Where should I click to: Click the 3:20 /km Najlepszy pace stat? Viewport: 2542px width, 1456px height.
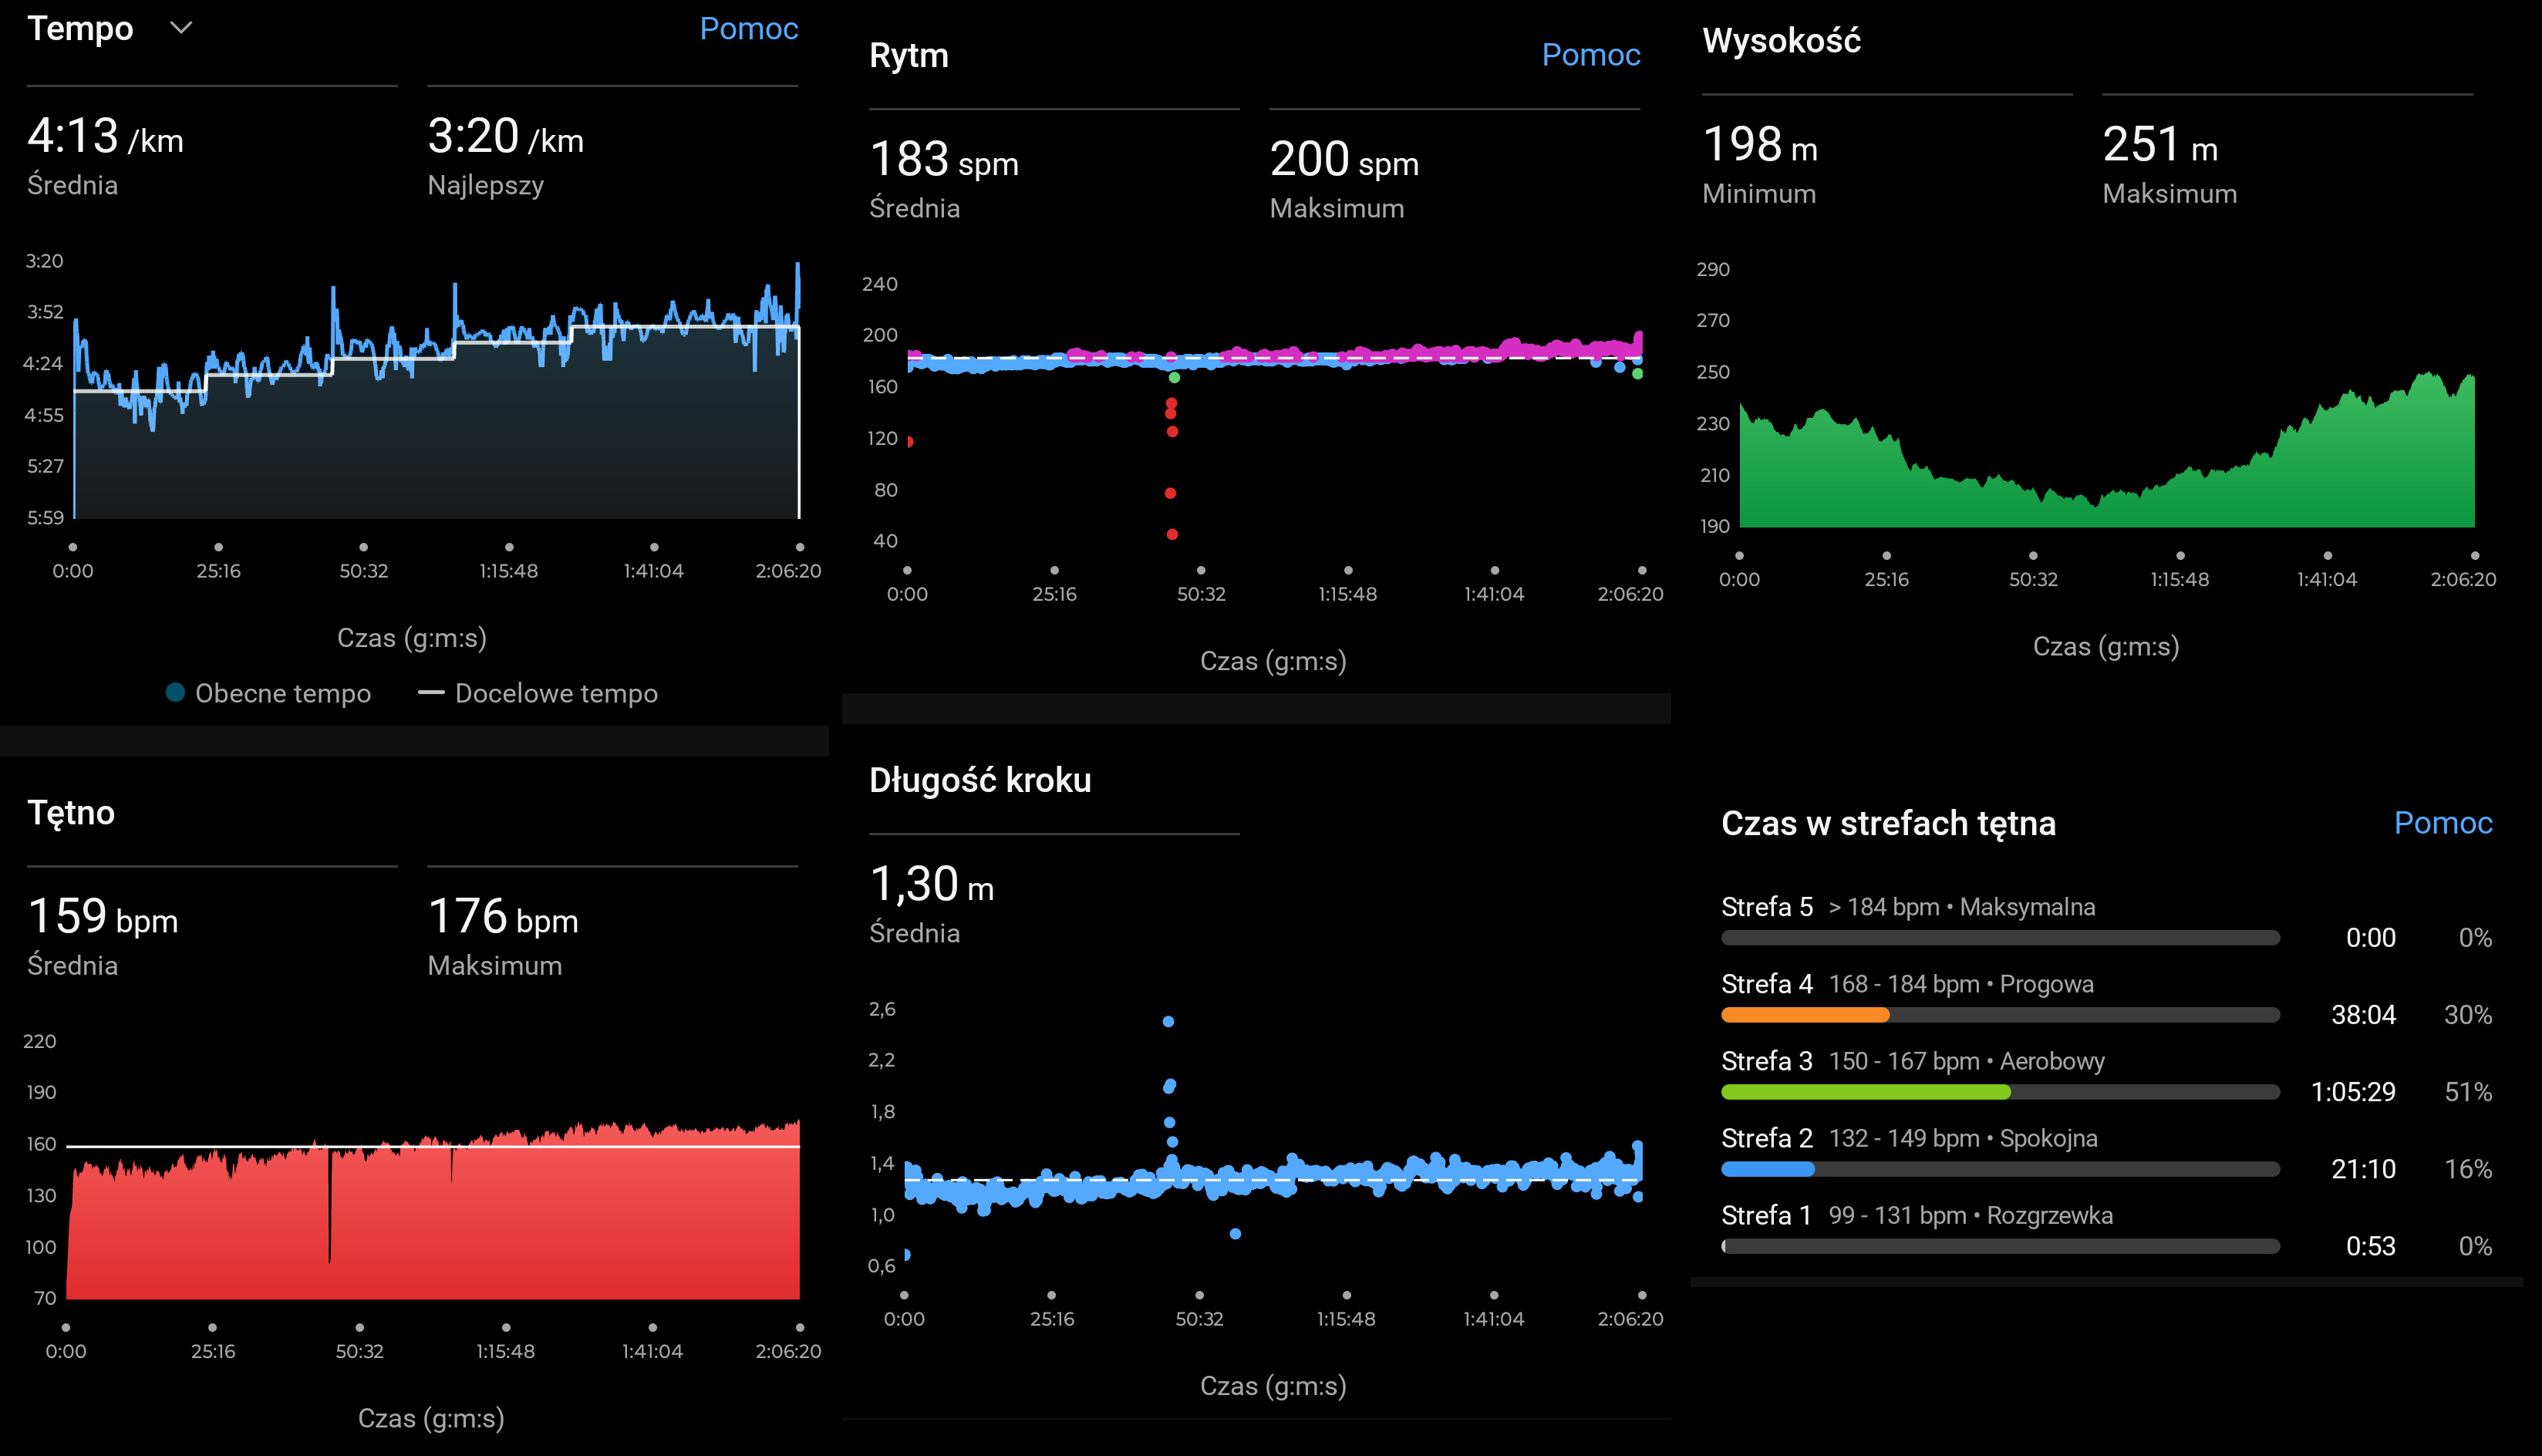point(505,137)
